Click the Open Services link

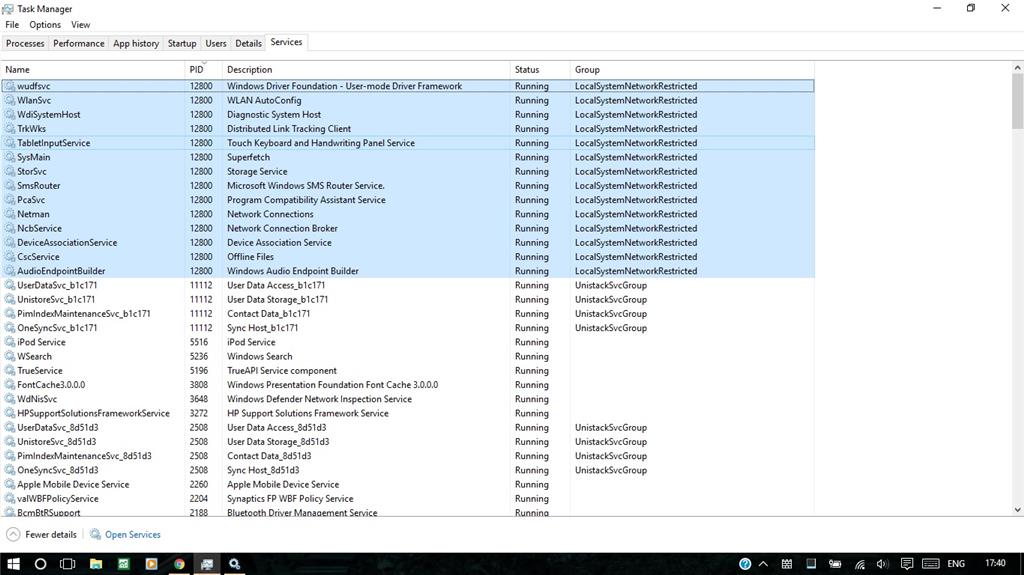(133, 534)
